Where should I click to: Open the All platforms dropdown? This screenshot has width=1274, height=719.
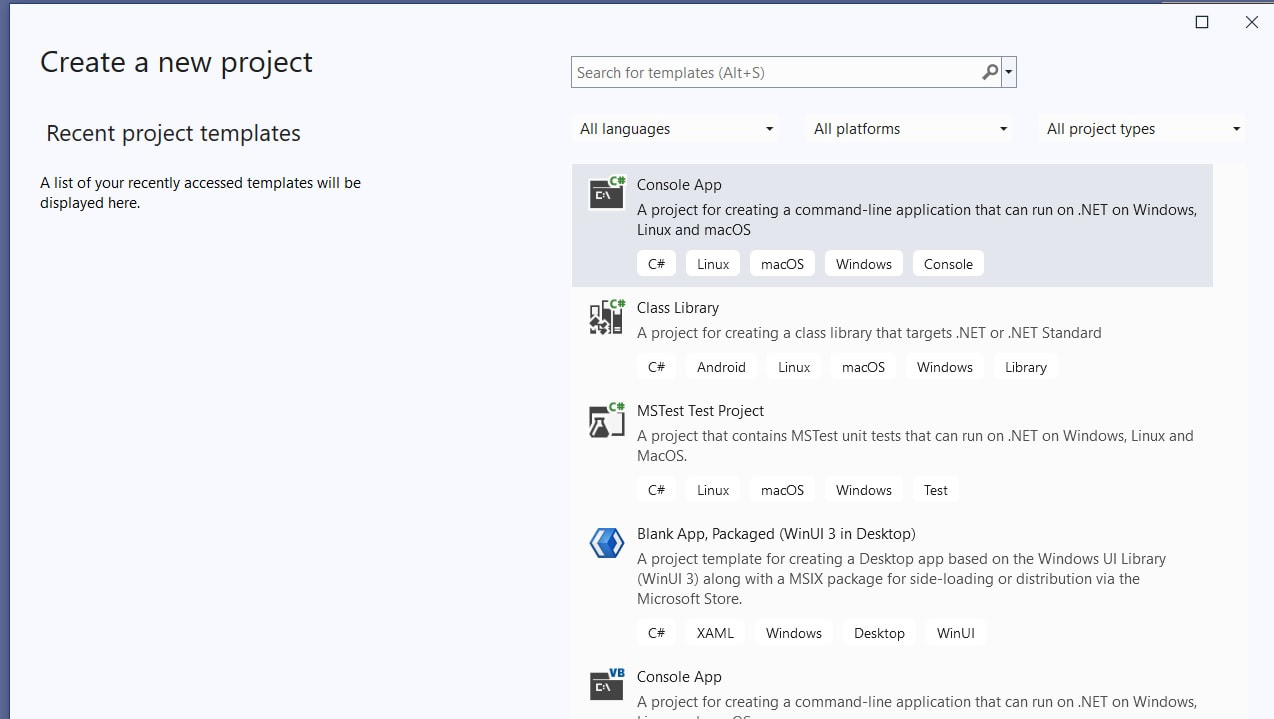[910, 129]
